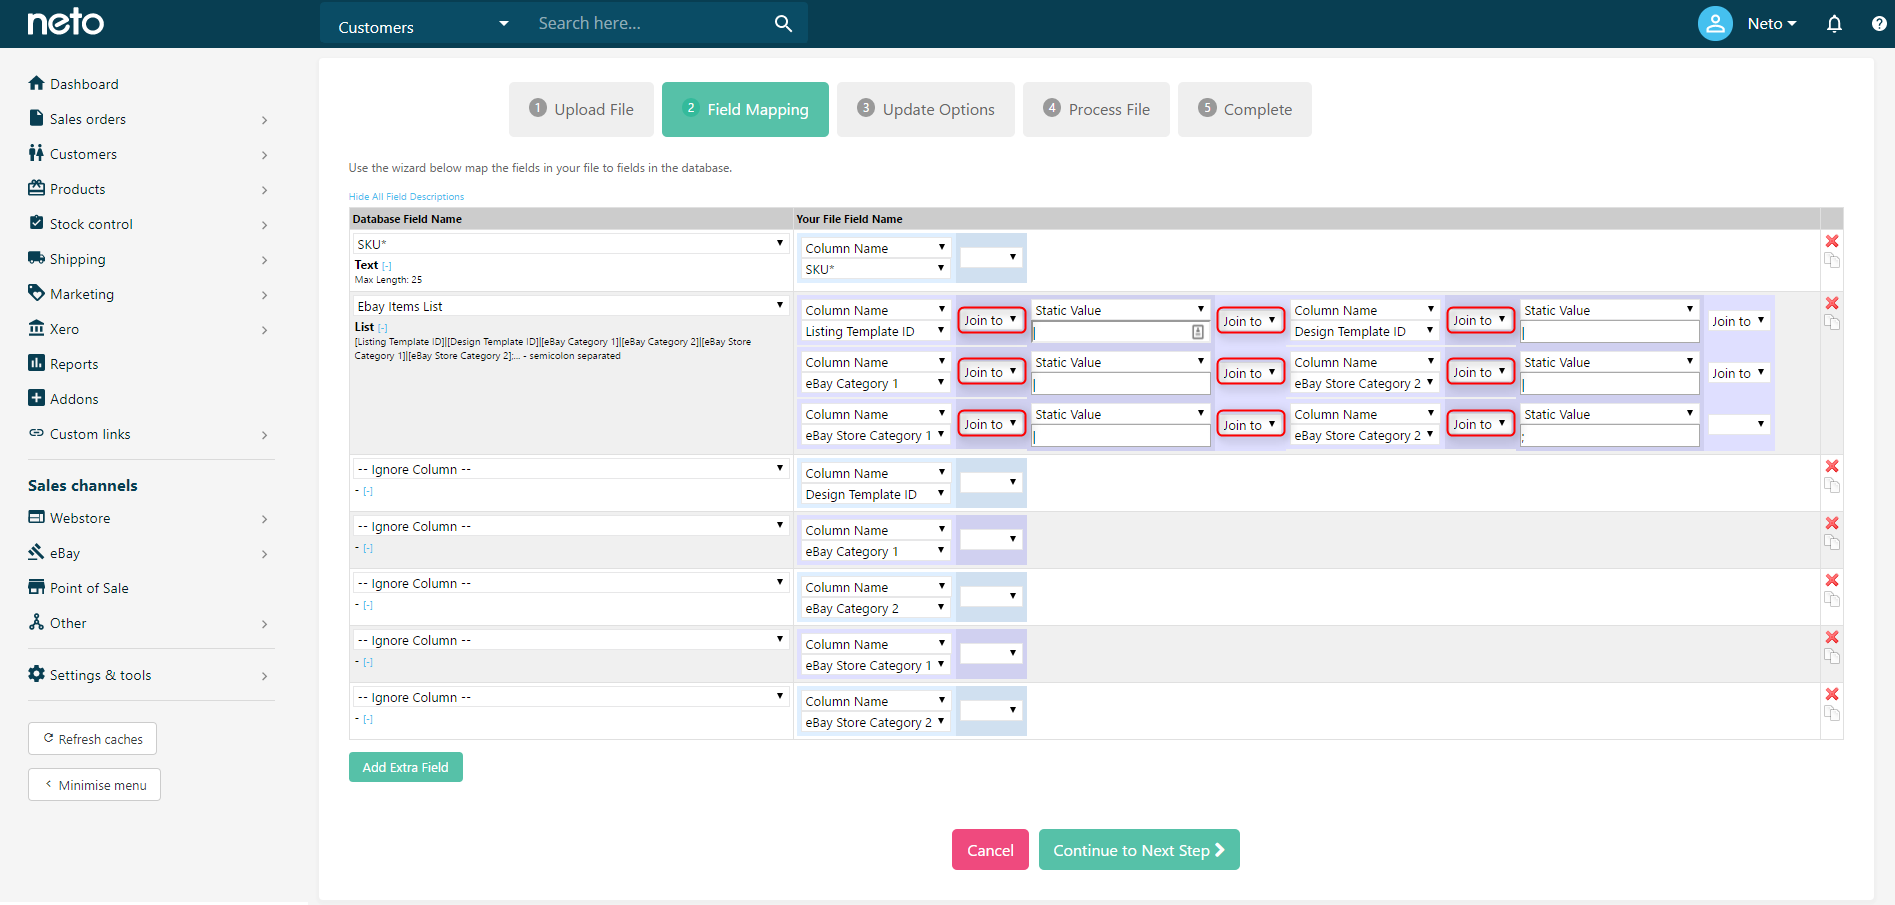
Task: Open the help question mark icon
Action: [1879, 23]
